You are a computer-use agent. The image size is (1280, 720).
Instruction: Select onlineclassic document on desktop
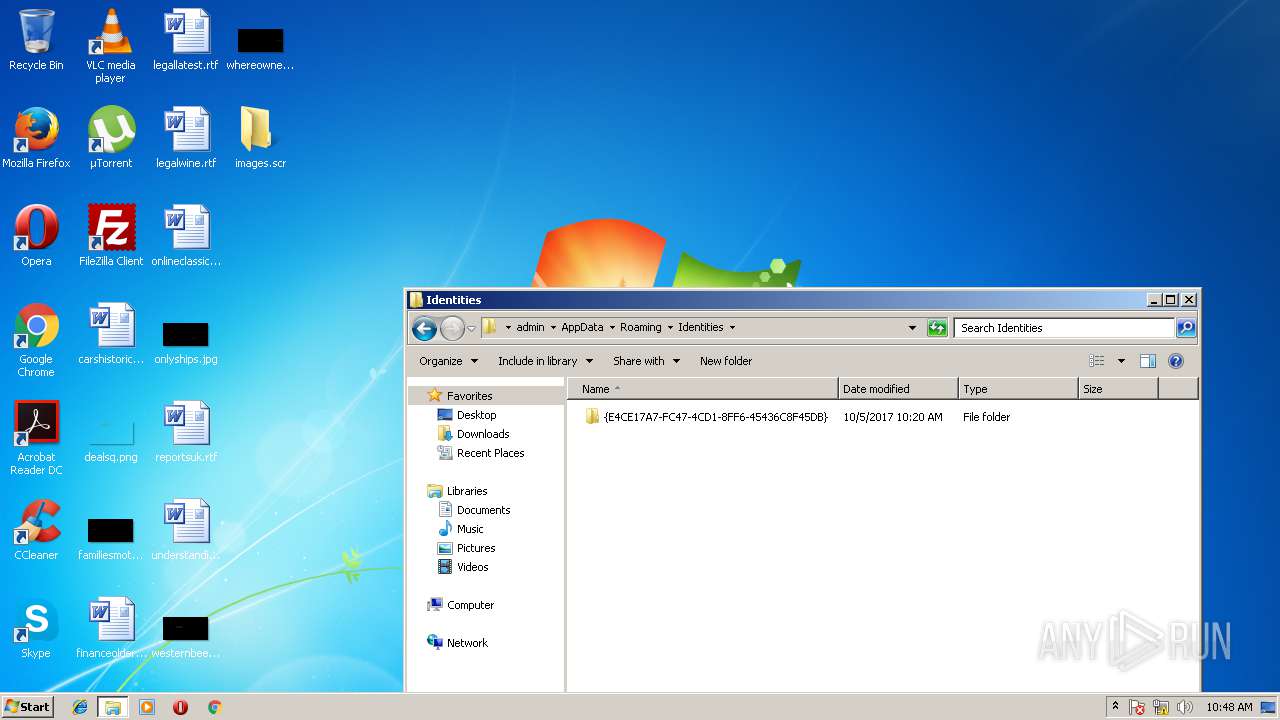point(186,236)
